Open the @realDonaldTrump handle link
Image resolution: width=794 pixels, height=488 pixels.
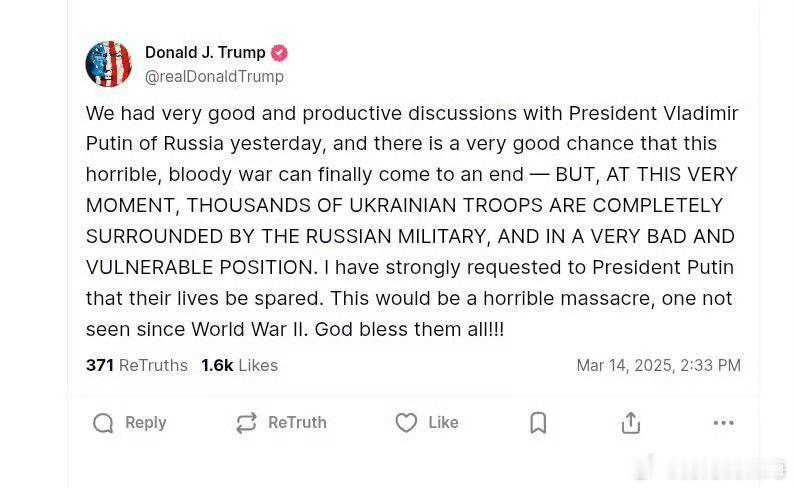coord(214,76)
